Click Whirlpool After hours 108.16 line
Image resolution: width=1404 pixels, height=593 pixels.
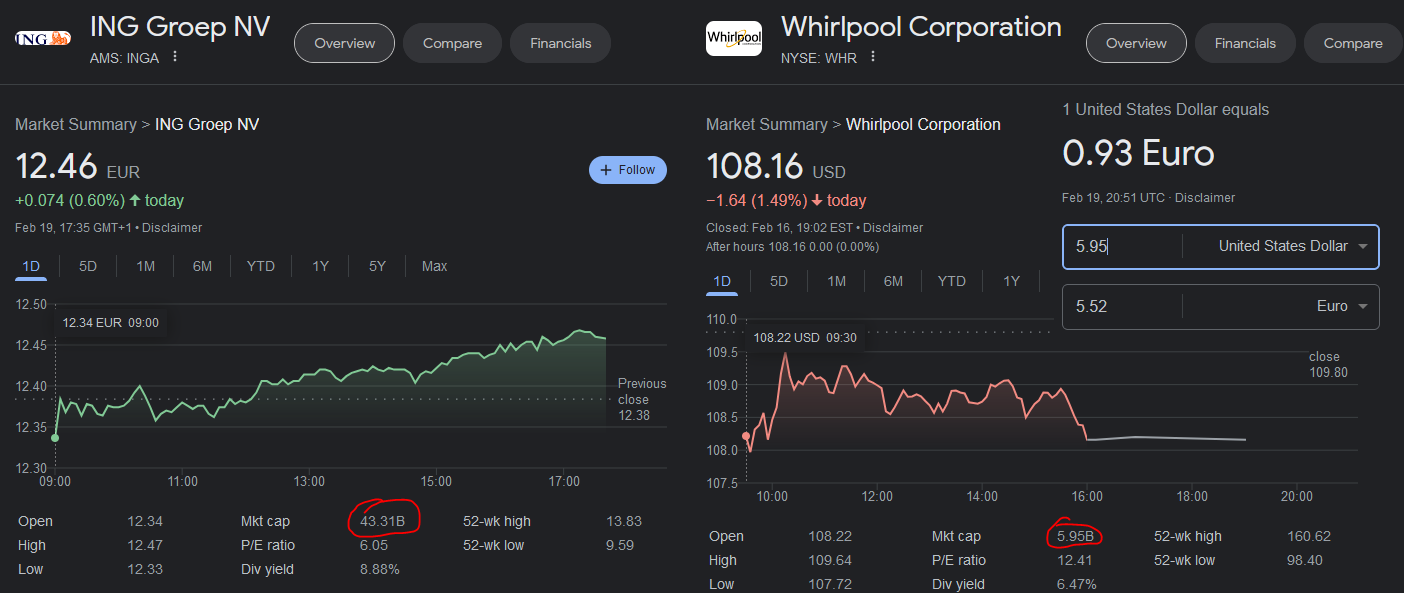click(x=792, y=247)
